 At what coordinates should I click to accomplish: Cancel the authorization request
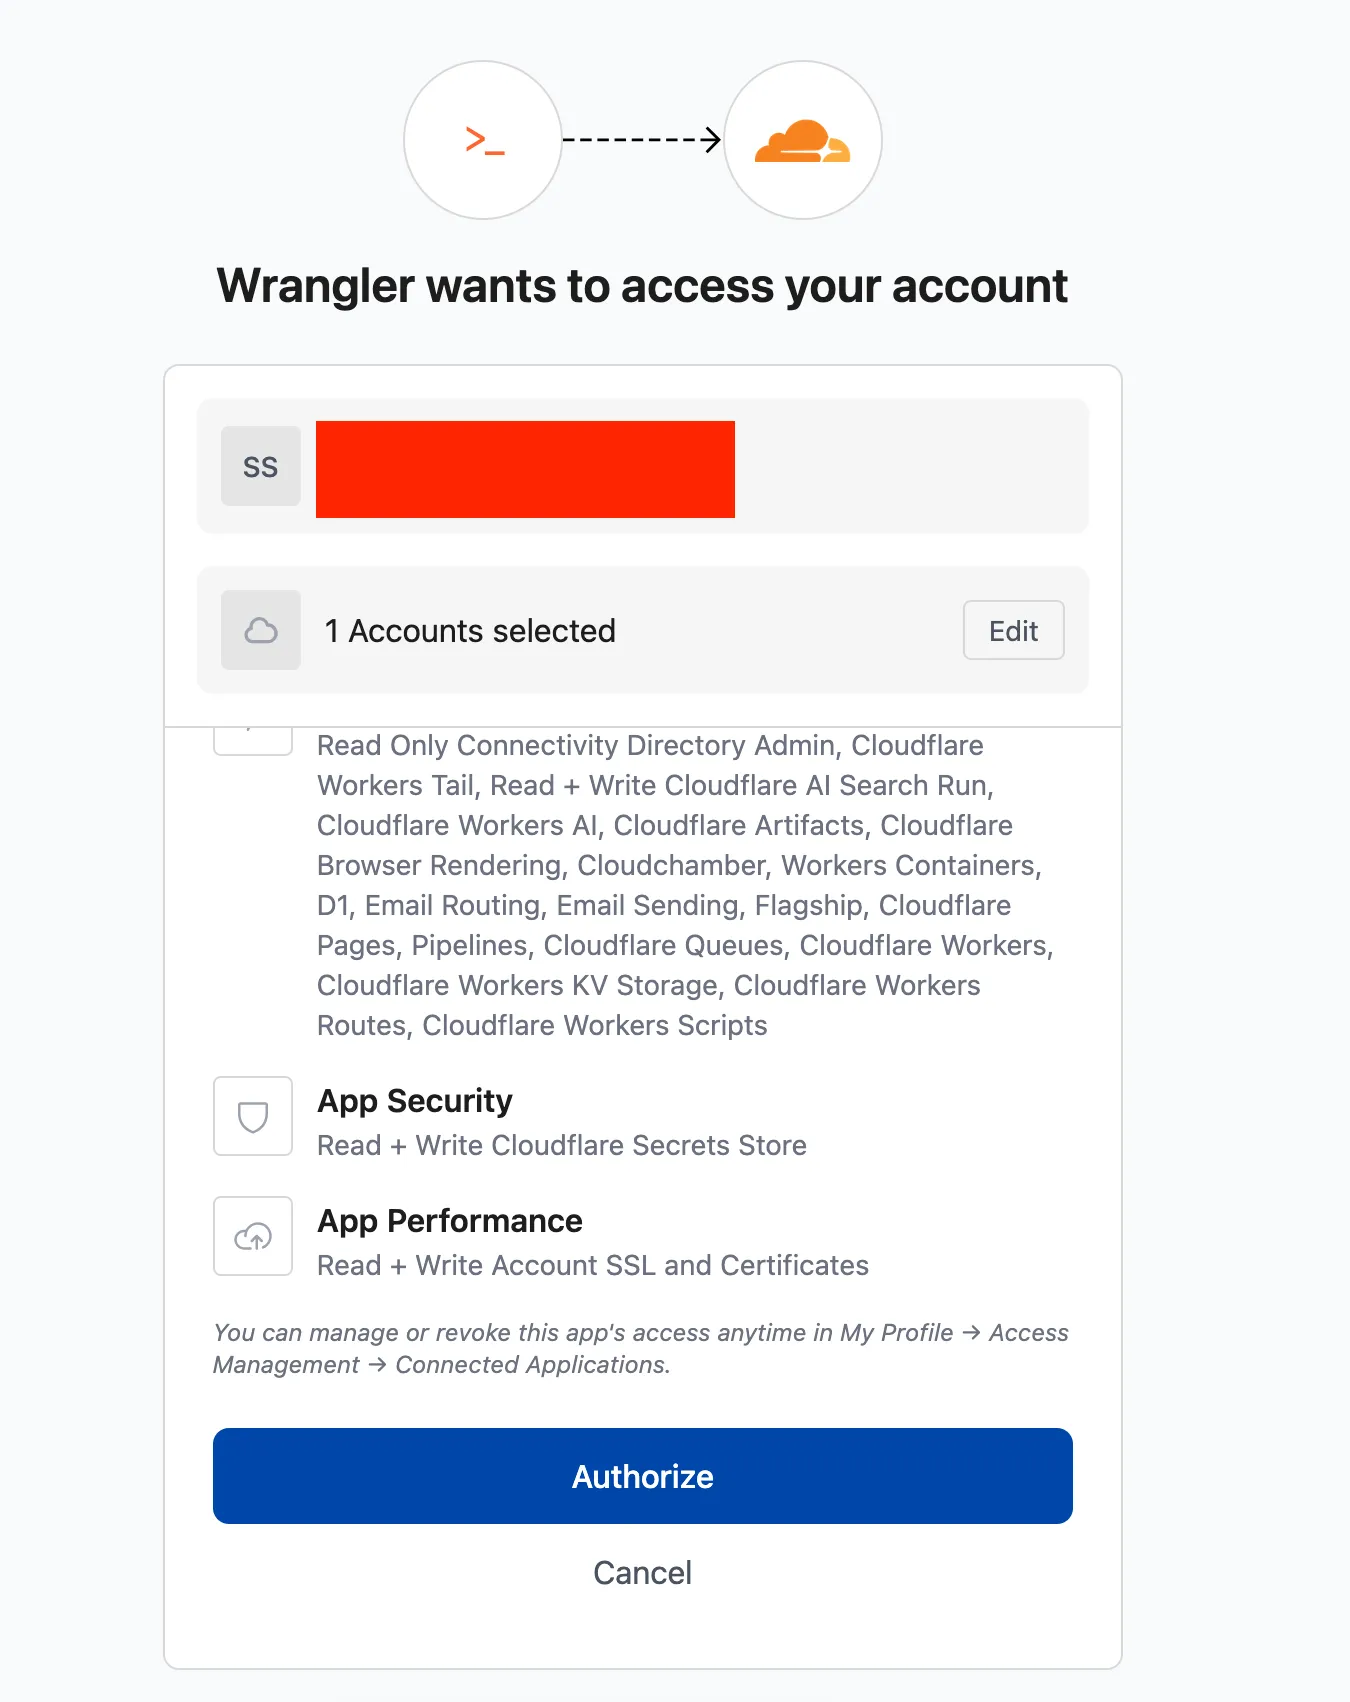tap(643, 1573)
